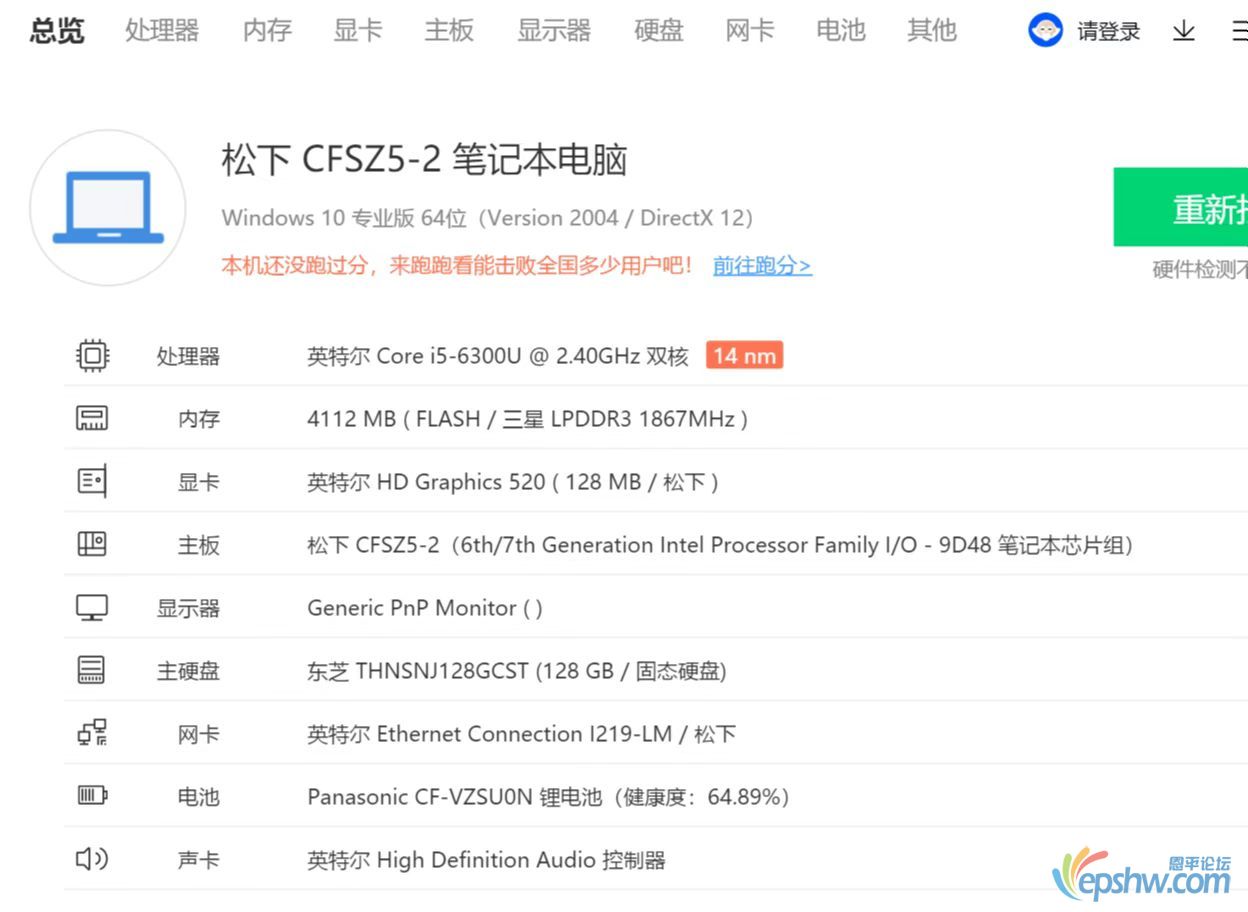Open the 主板 tab
This screenshot has height=912, width=1248.
point(449,31)
